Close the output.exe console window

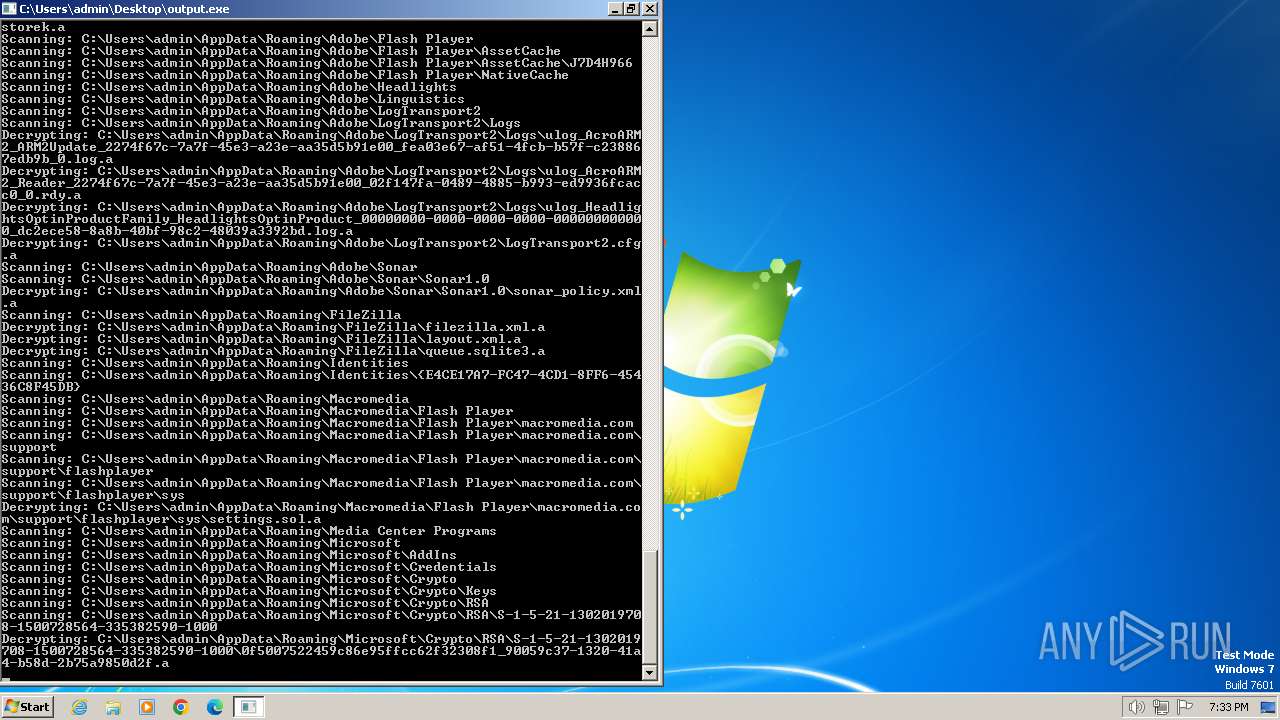pos(650,9)
